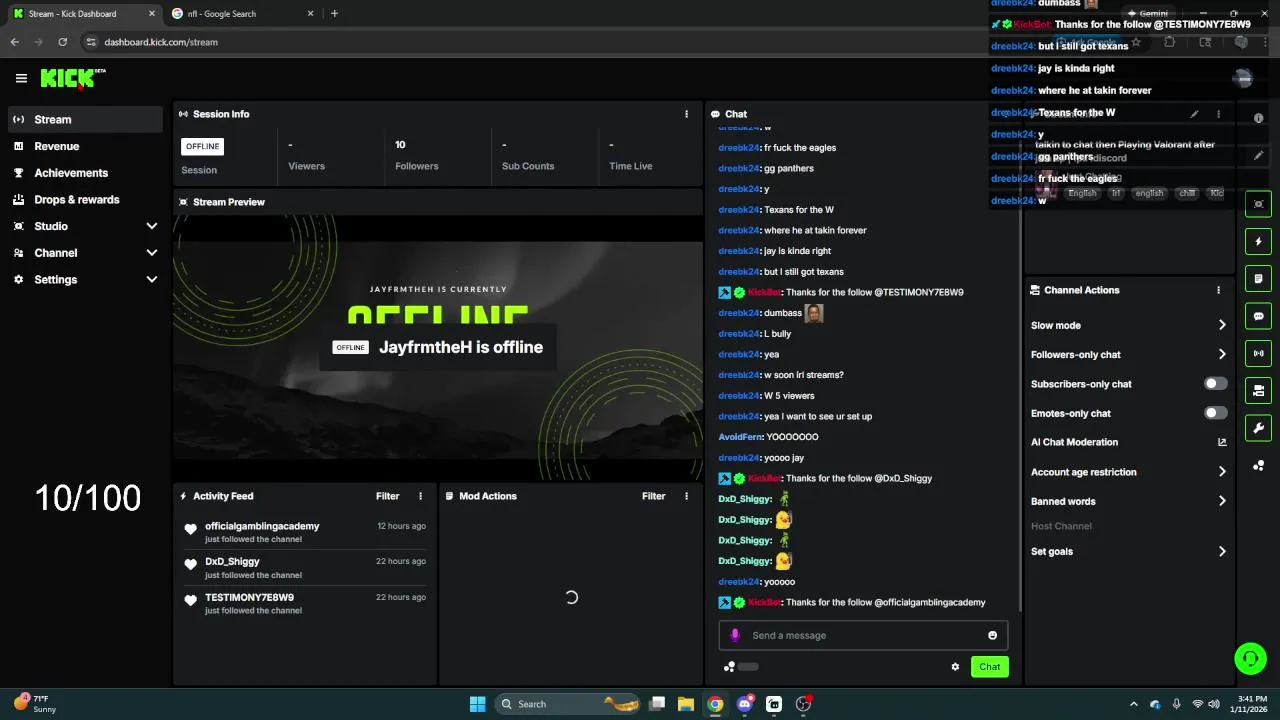This screenshot has width=1280, height=720.
Task: Open a new browser tab
Action: [x=334, y=14]
